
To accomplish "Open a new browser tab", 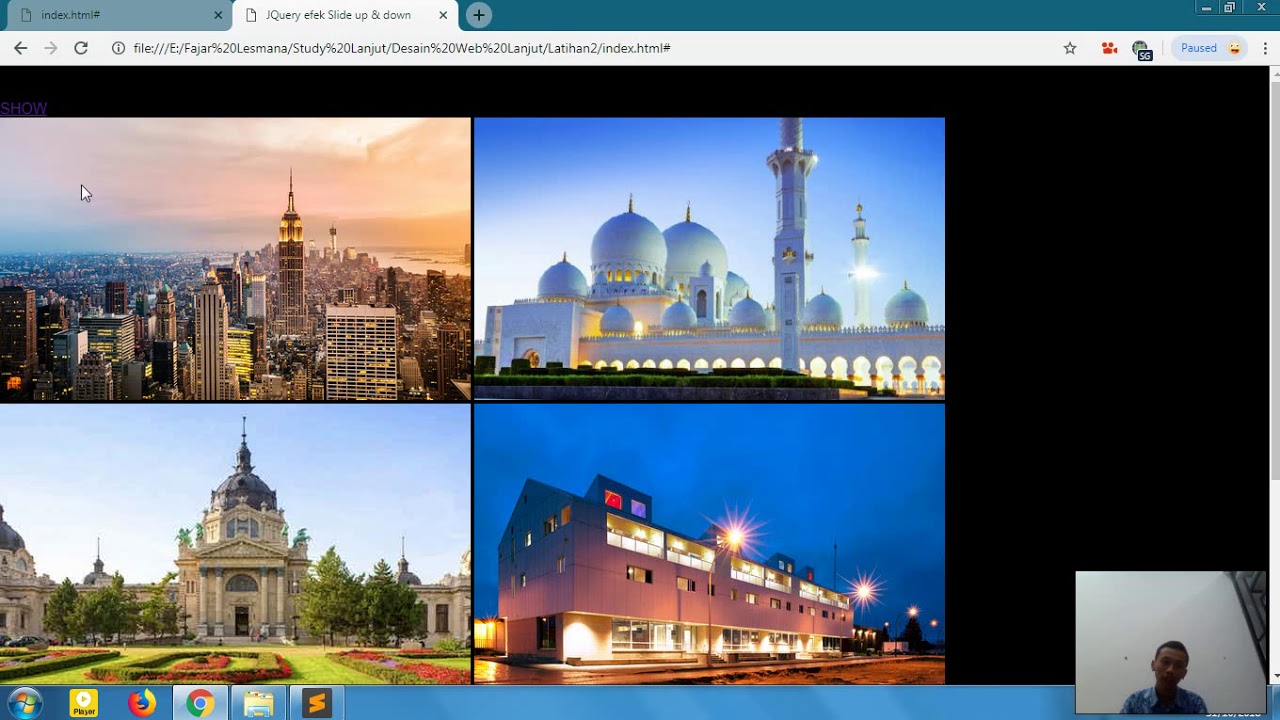I will click(x=479, y=15).
